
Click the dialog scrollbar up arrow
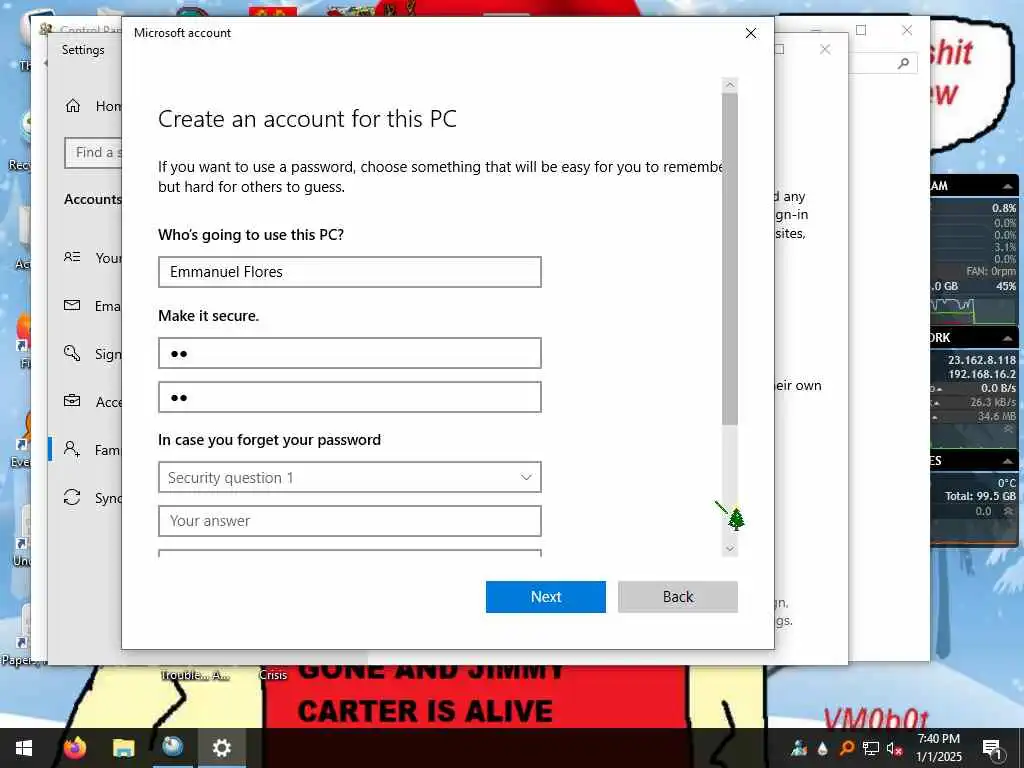pos(730,85)
